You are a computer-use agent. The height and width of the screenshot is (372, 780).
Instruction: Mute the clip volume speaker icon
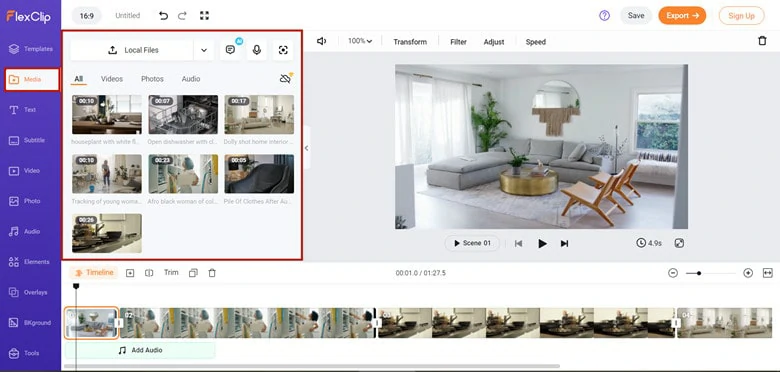321,41
